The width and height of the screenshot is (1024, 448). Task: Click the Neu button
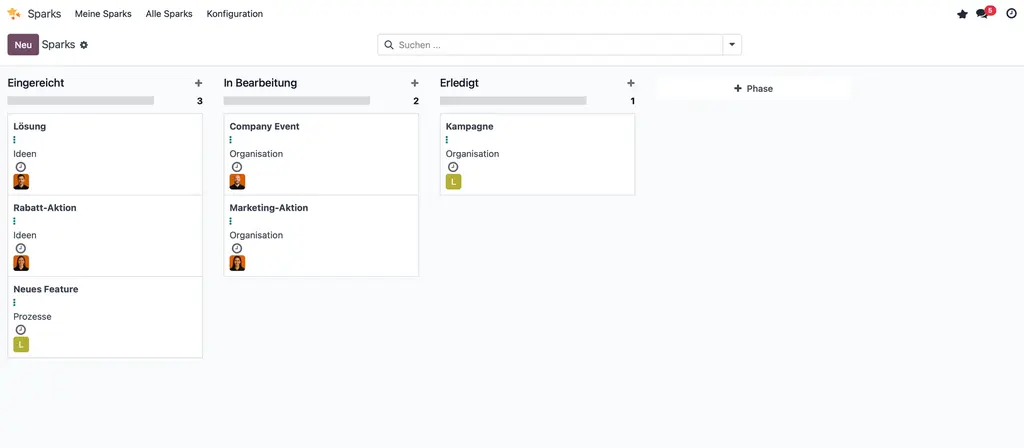[23, 45]
